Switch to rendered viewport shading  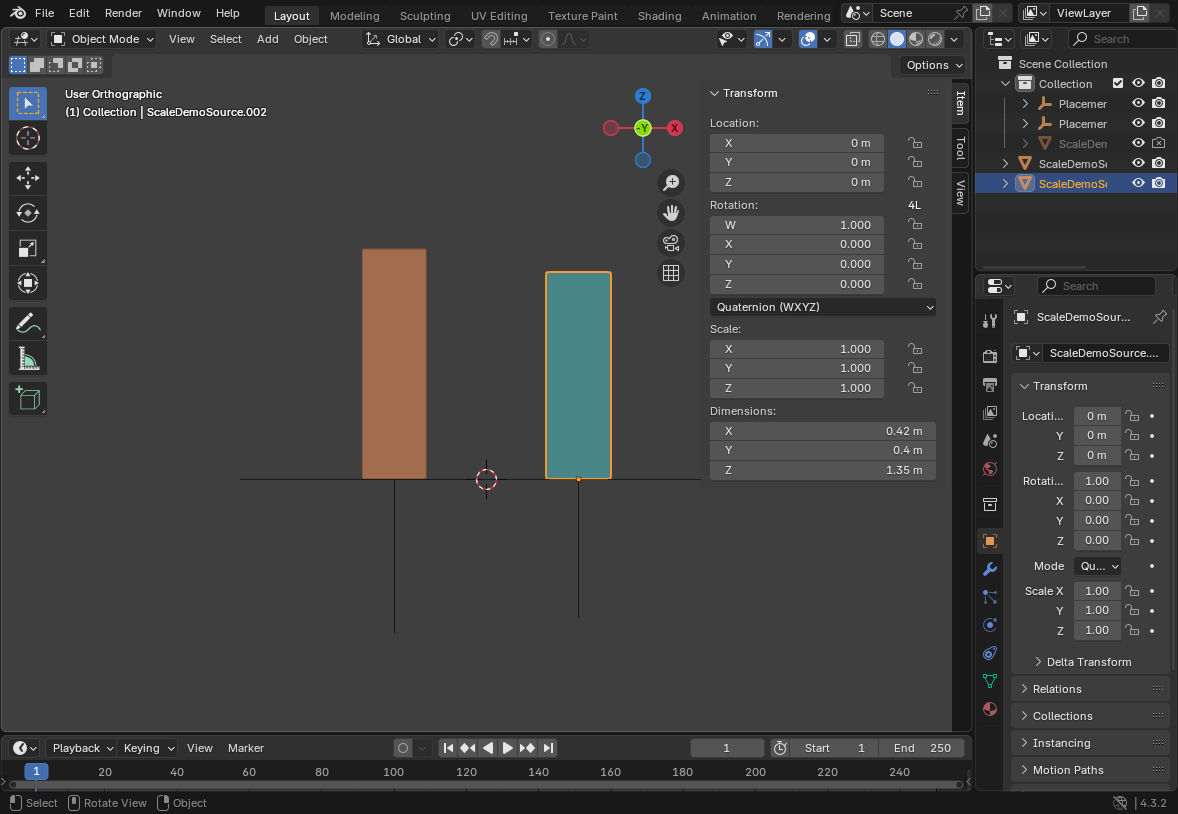point(935,39)
